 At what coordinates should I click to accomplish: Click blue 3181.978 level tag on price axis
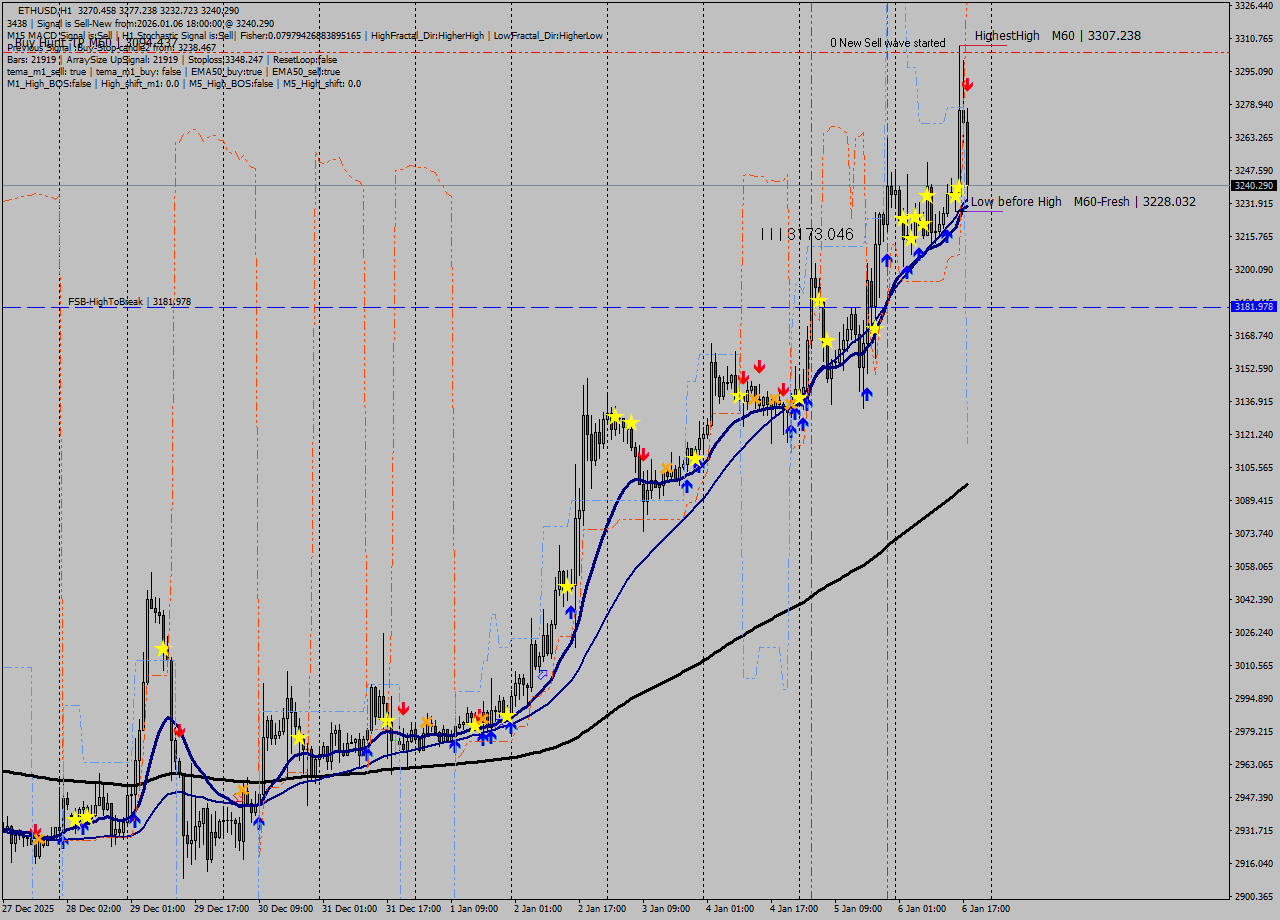[x=1253, y=307]
